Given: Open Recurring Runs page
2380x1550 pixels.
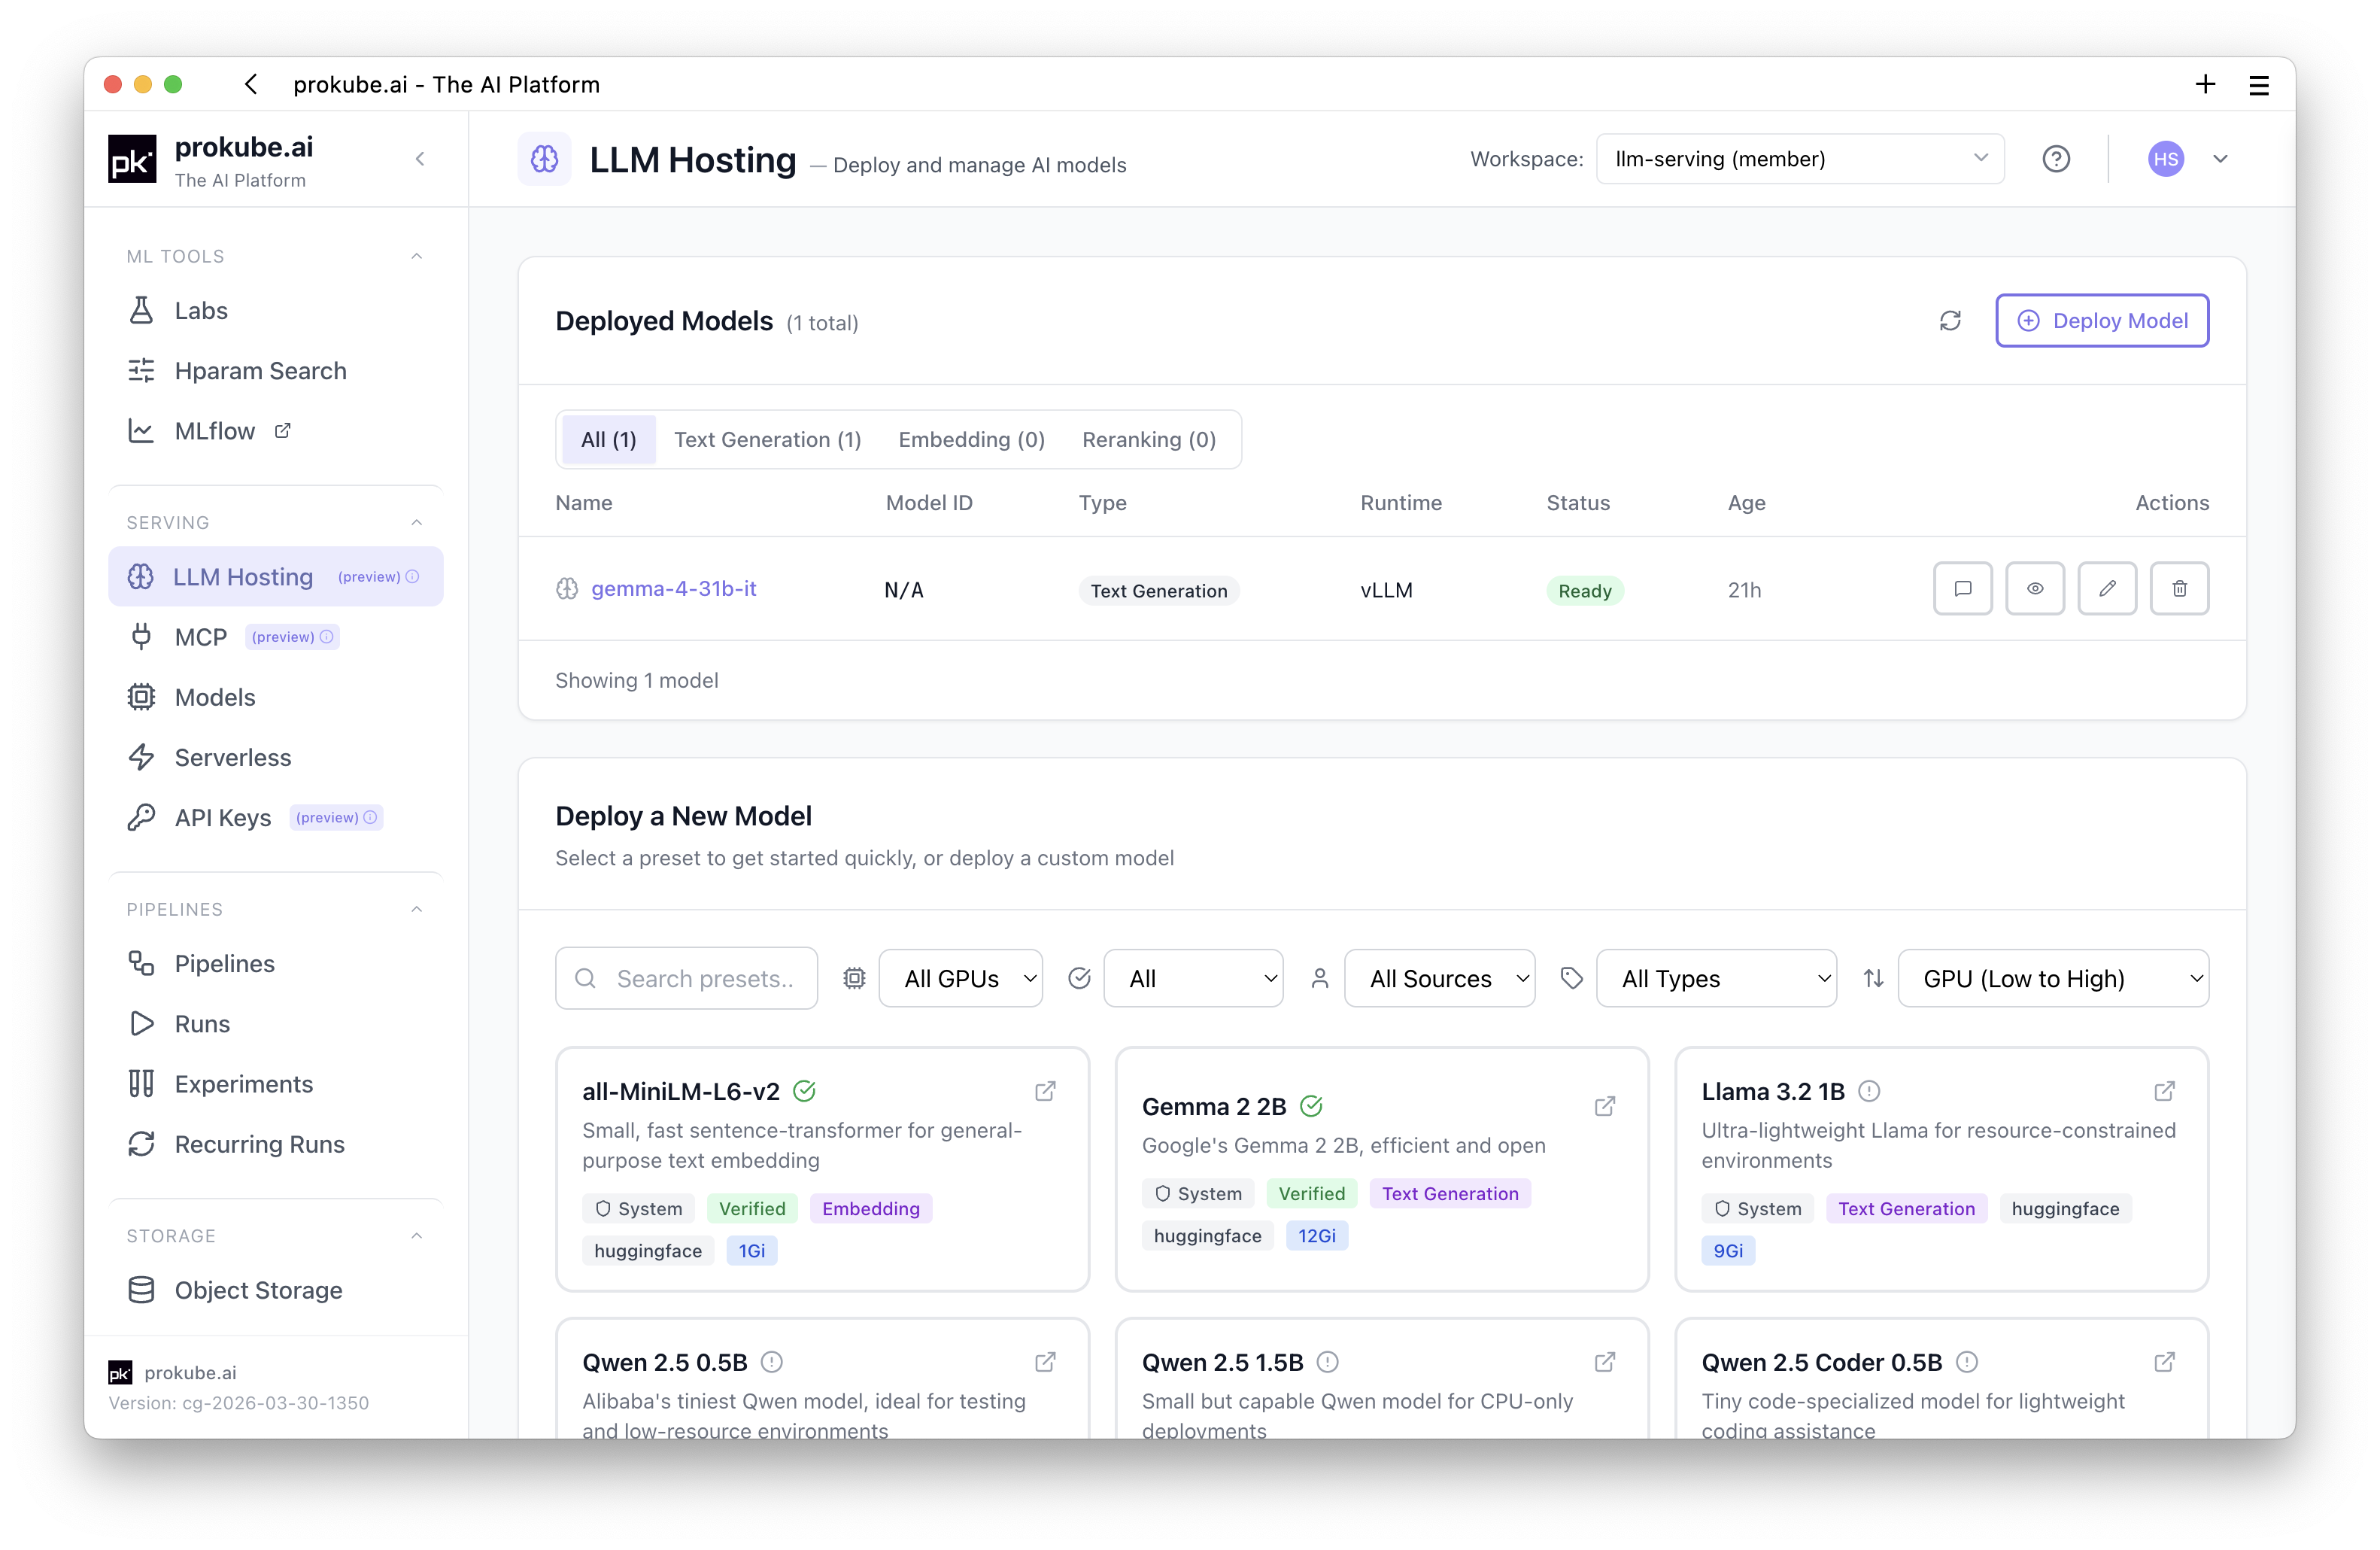Looking at the screenshot, I should click(275, 1145).
